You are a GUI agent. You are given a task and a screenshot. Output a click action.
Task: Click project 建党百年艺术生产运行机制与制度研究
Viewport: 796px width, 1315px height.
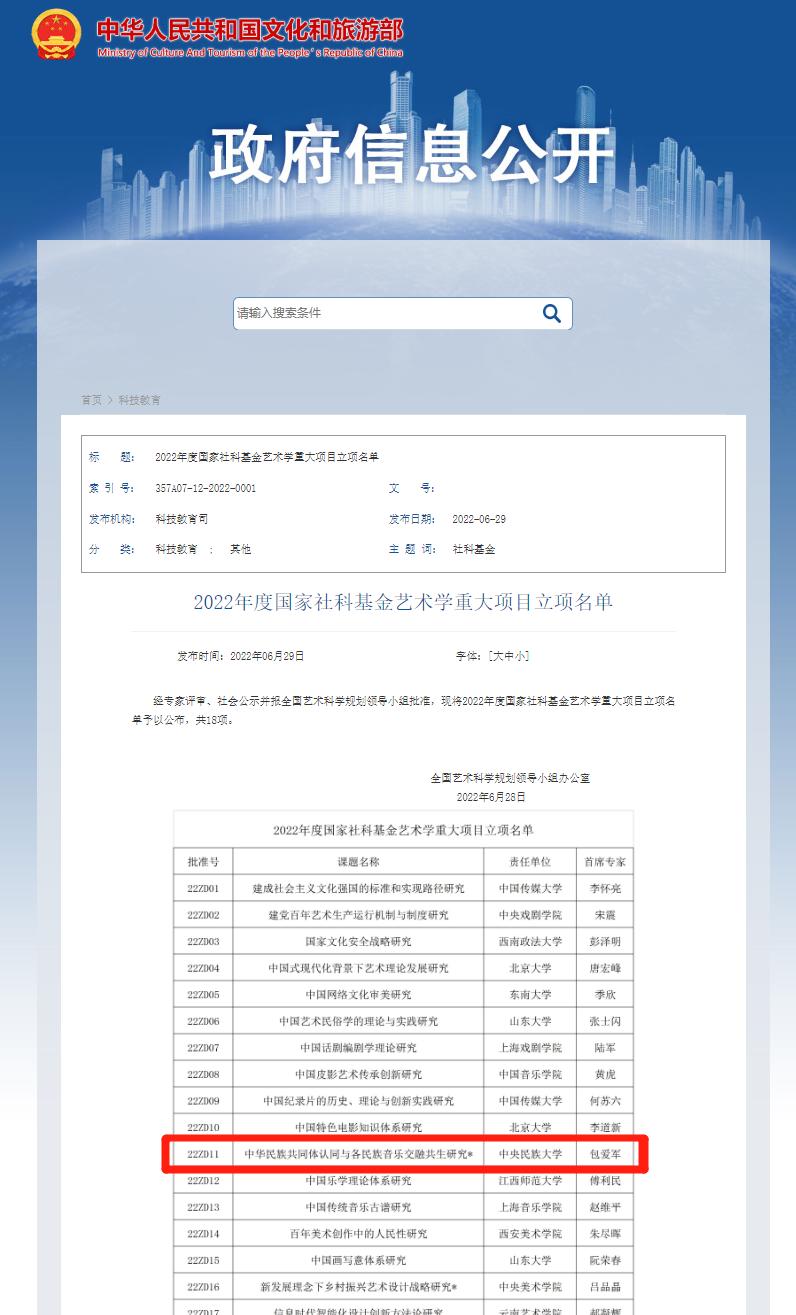358,915
